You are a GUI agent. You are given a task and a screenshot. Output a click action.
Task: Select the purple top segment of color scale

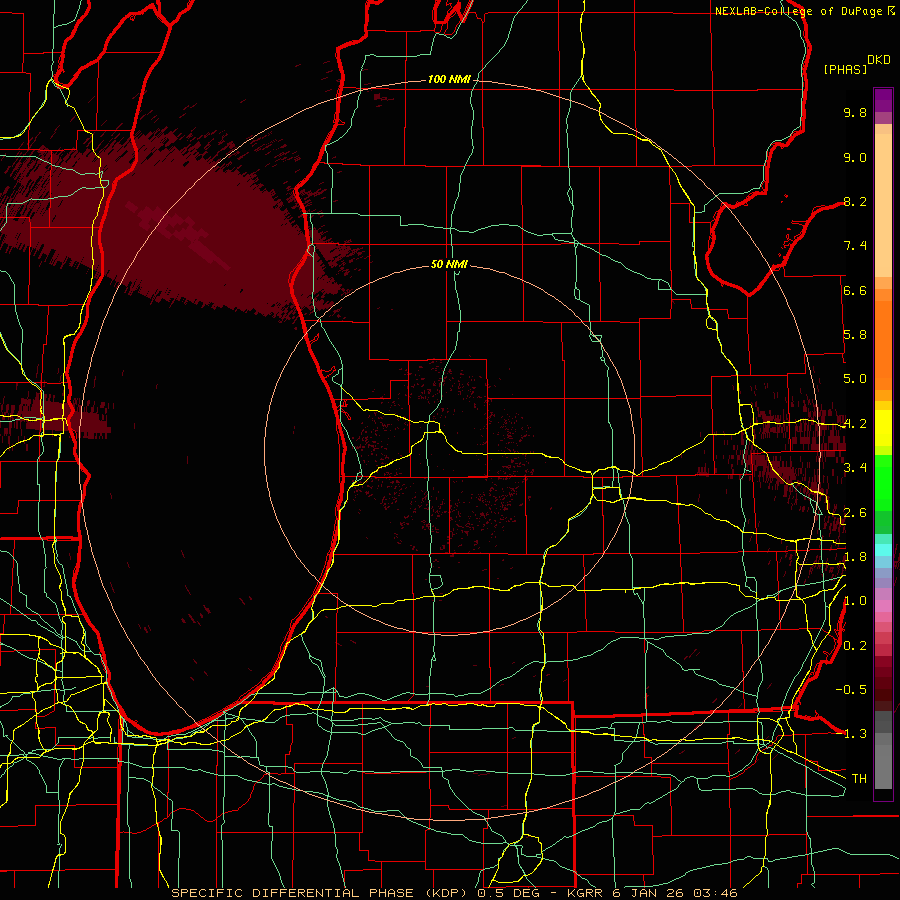[883, 100]
